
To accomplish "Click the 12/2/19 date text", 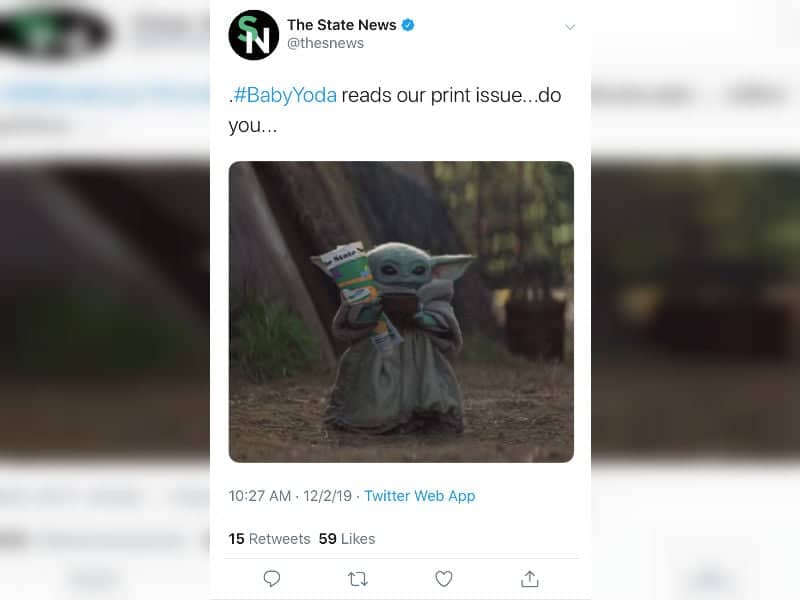I will click(328, 496).
